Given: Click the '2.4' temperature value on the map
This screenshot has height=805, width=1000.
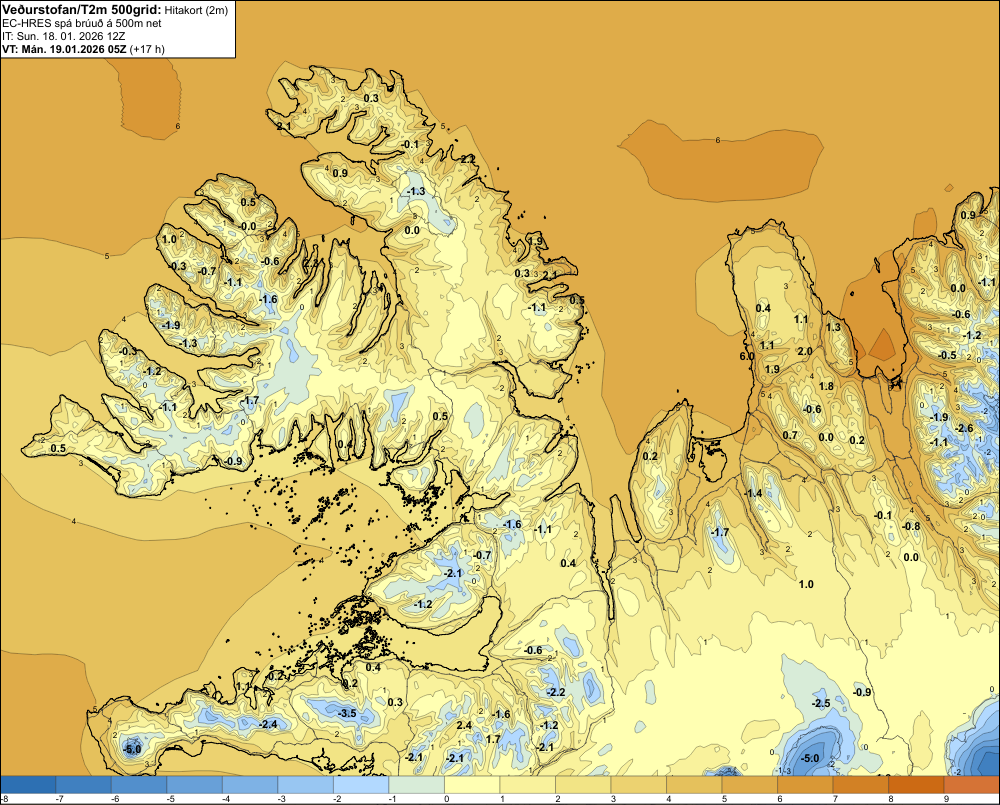Looking at the screenshot, I should (x=464, y=725).
